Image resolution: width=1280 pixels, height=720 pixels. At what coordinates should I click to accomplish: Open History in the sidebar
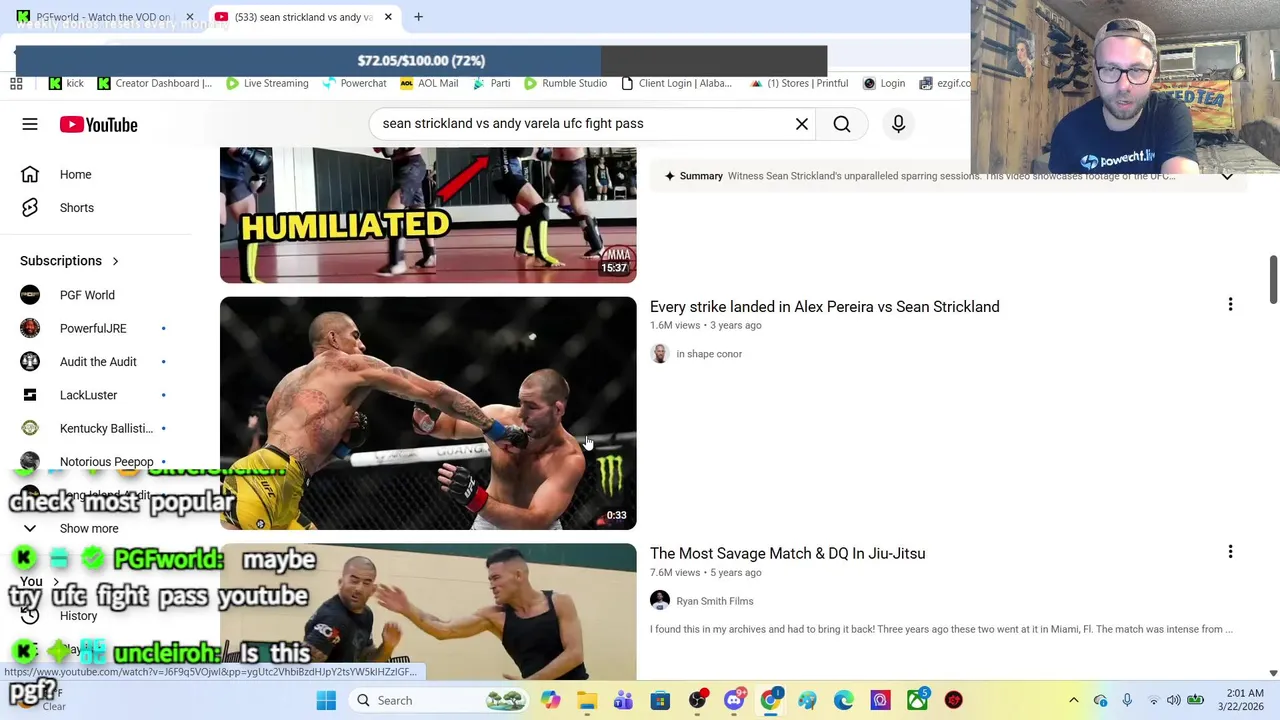point(78,616)
